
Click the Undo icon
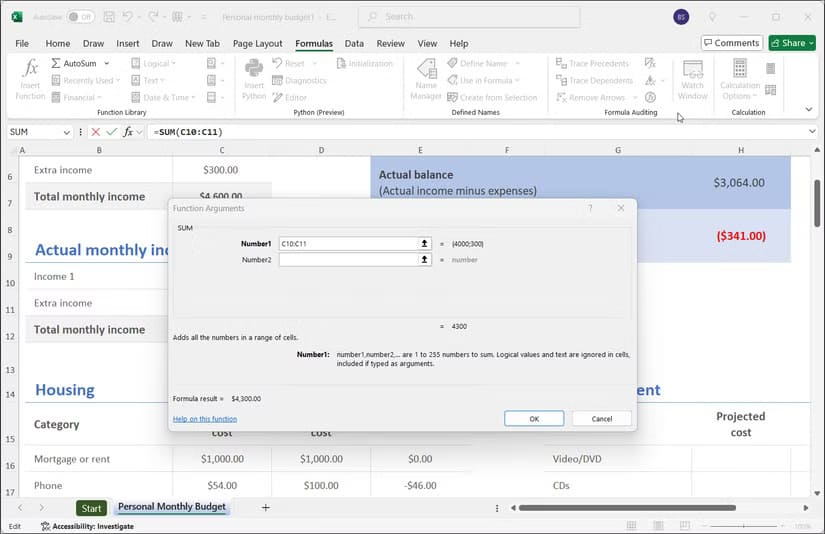(x=128, y=17)
